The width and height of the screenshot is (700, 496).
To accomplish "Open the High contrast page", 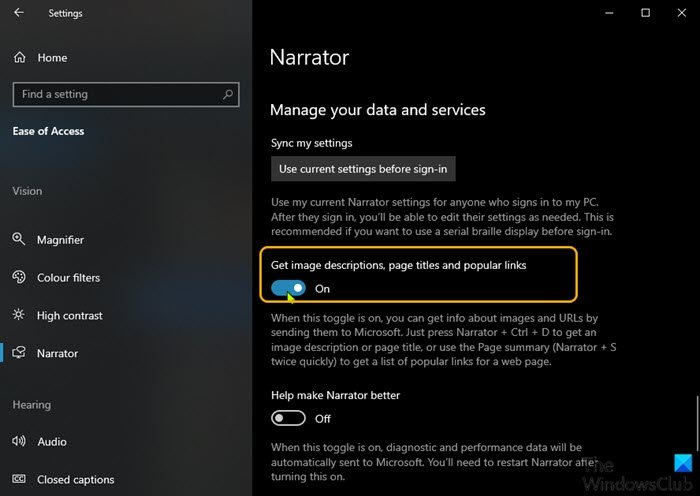I will (x=69, y=316).
